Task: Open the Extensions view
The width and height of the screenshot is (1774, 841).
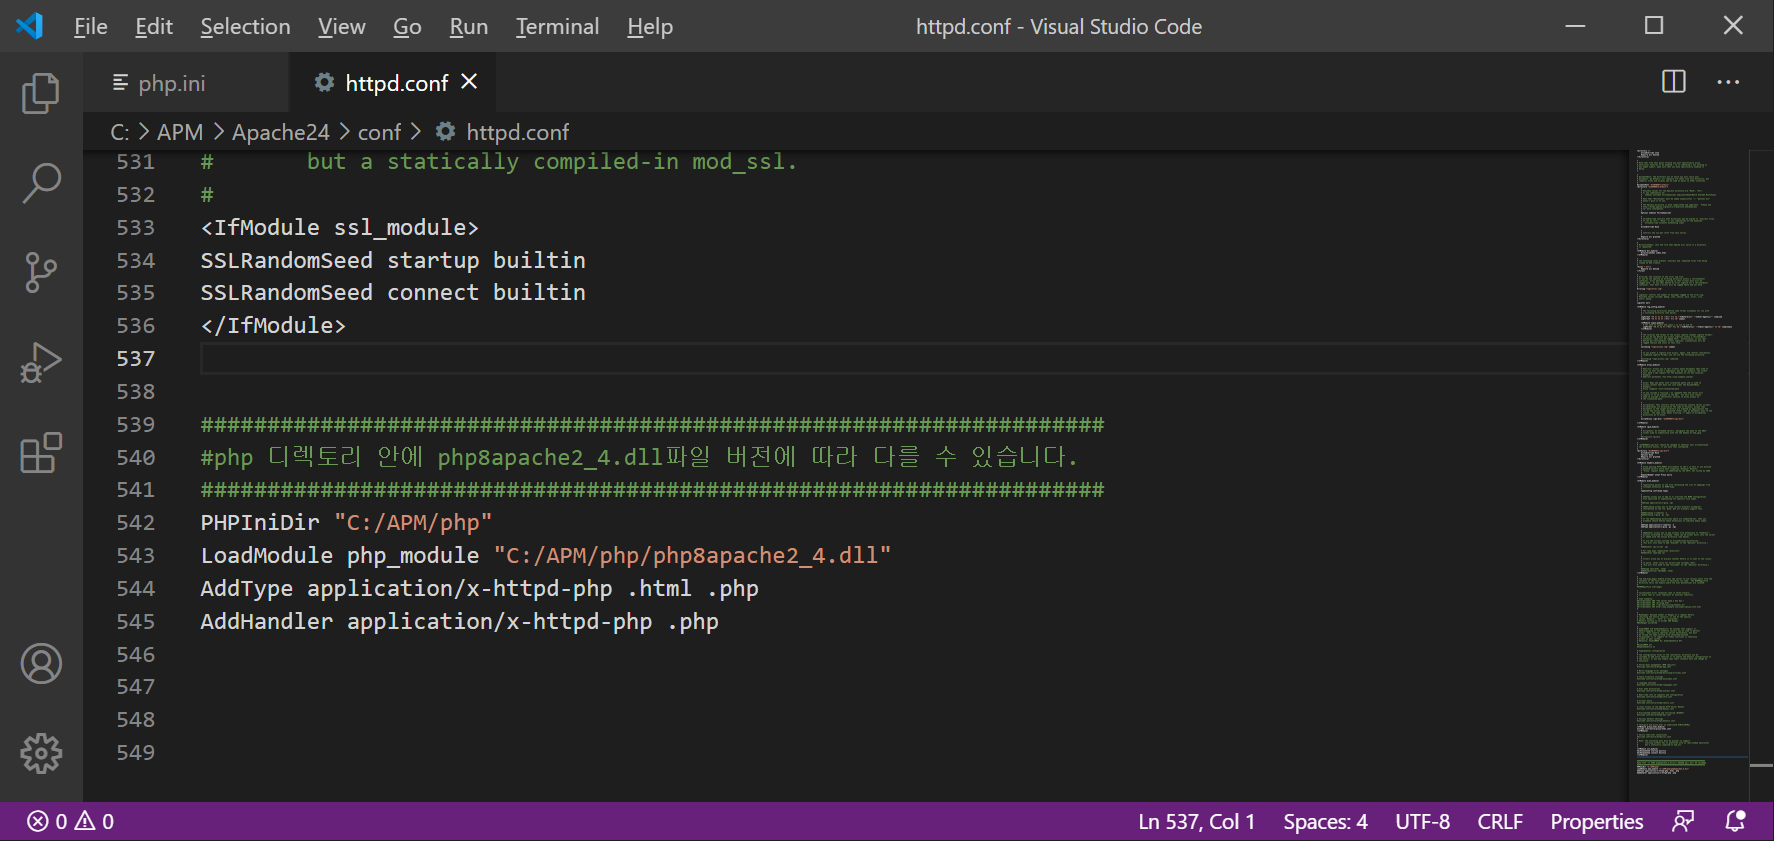Action: pyautogui.click(x=41, y=453)
